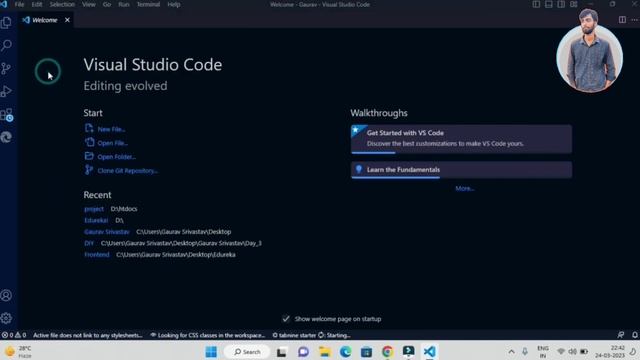Open recent folder 'project'

[94, 209]
